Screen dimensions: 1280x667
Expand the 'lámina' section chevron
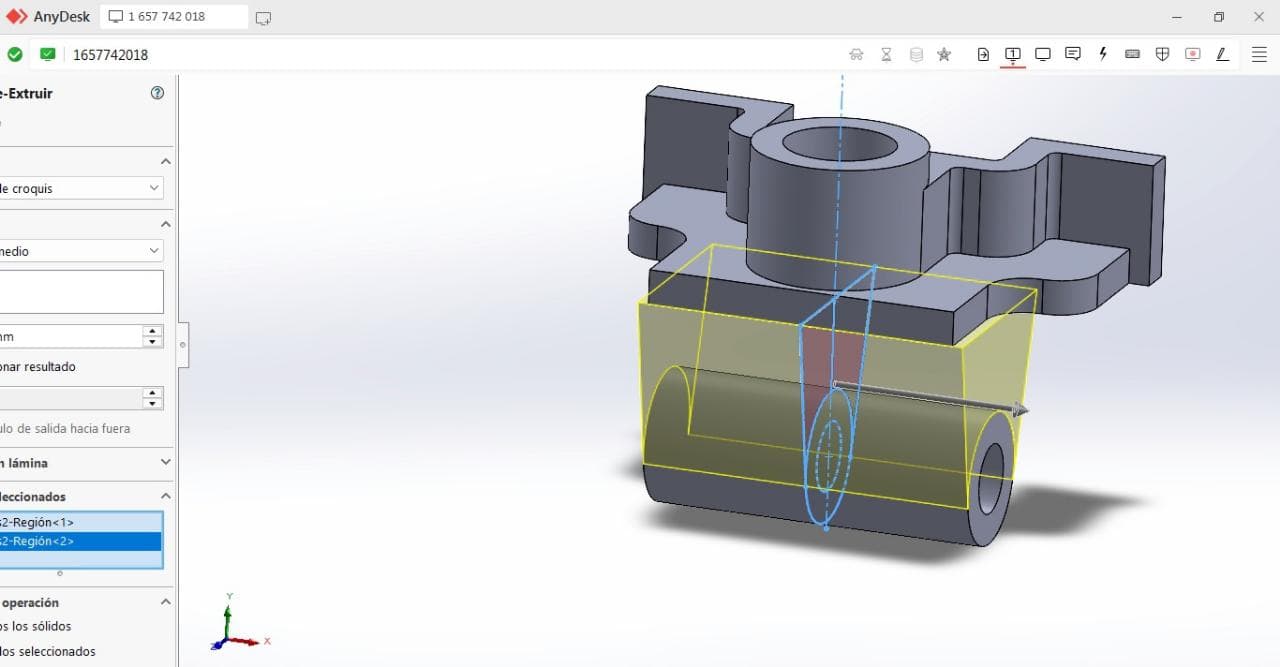166,462
